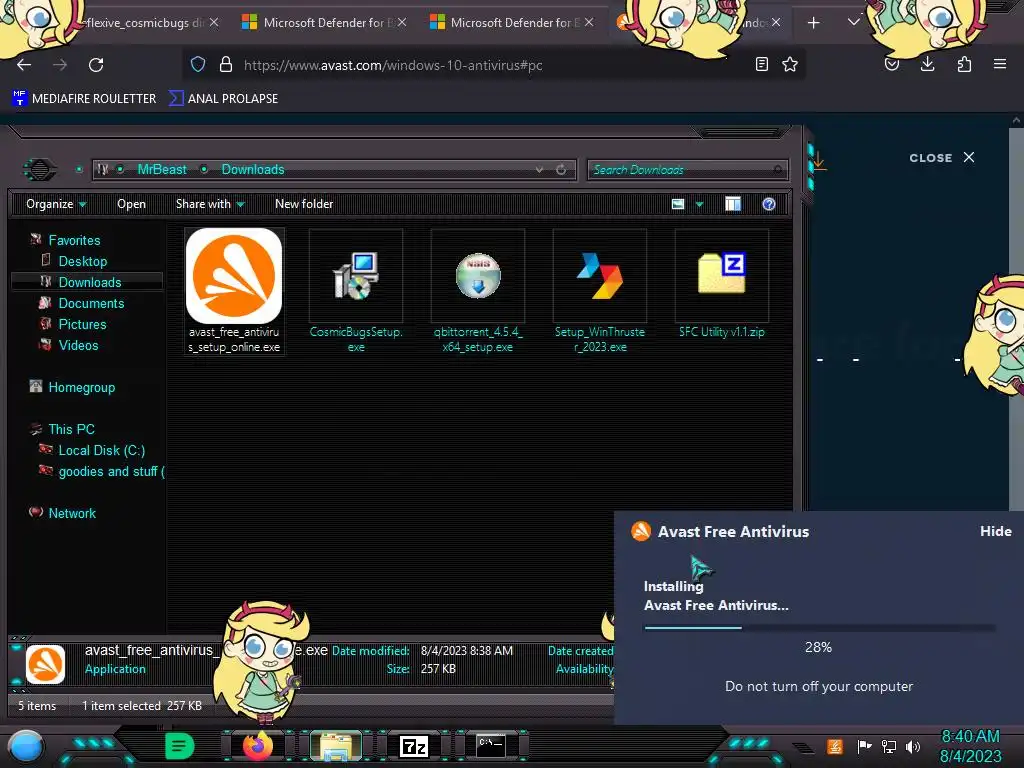Click Downloads breadcrumb in address bar

253,170
